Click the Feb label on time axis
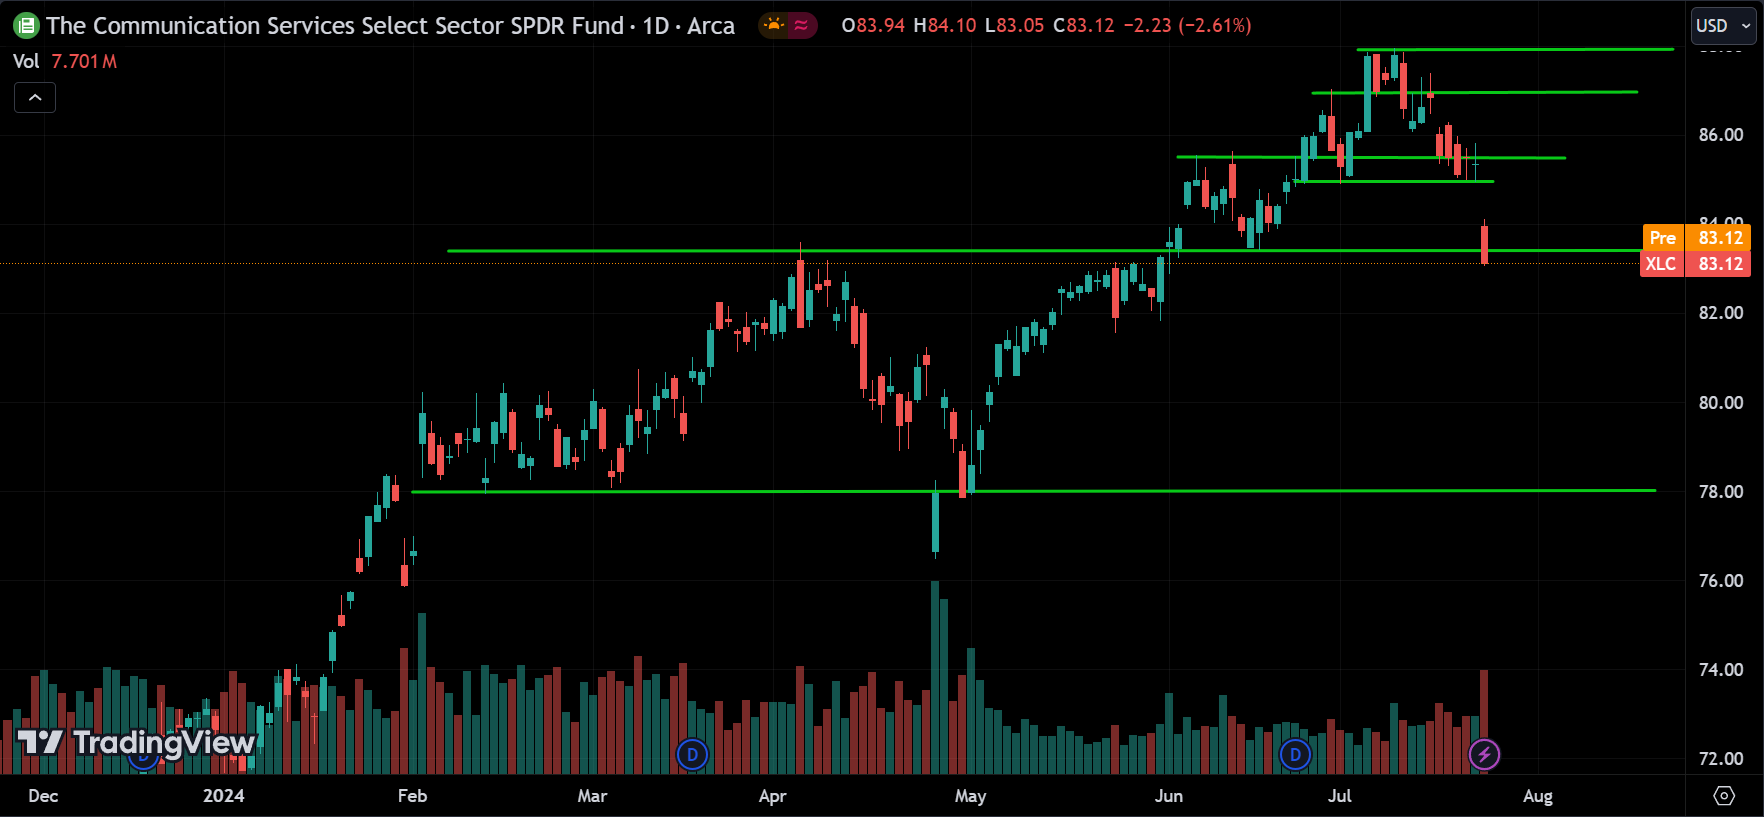Screen dimensions: 1764x817 pyautogui.click(x=412, y=796)
